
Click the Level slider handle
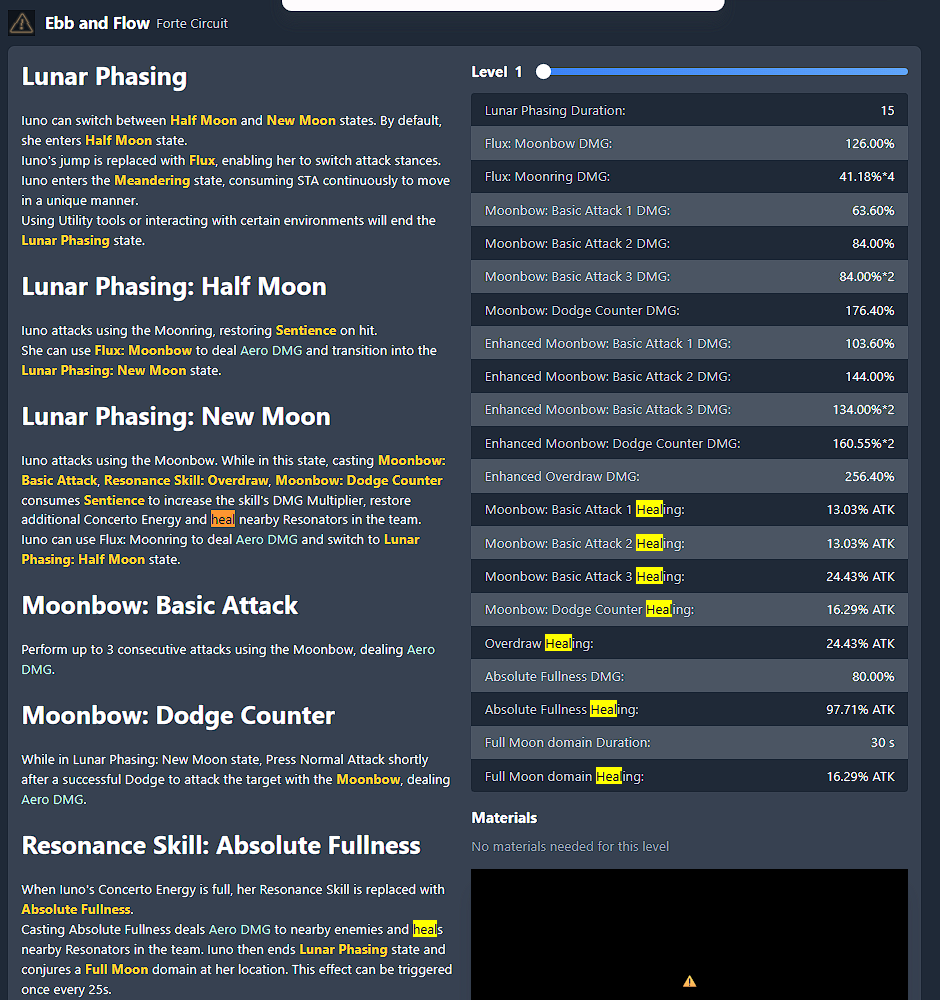coord(543,71)
